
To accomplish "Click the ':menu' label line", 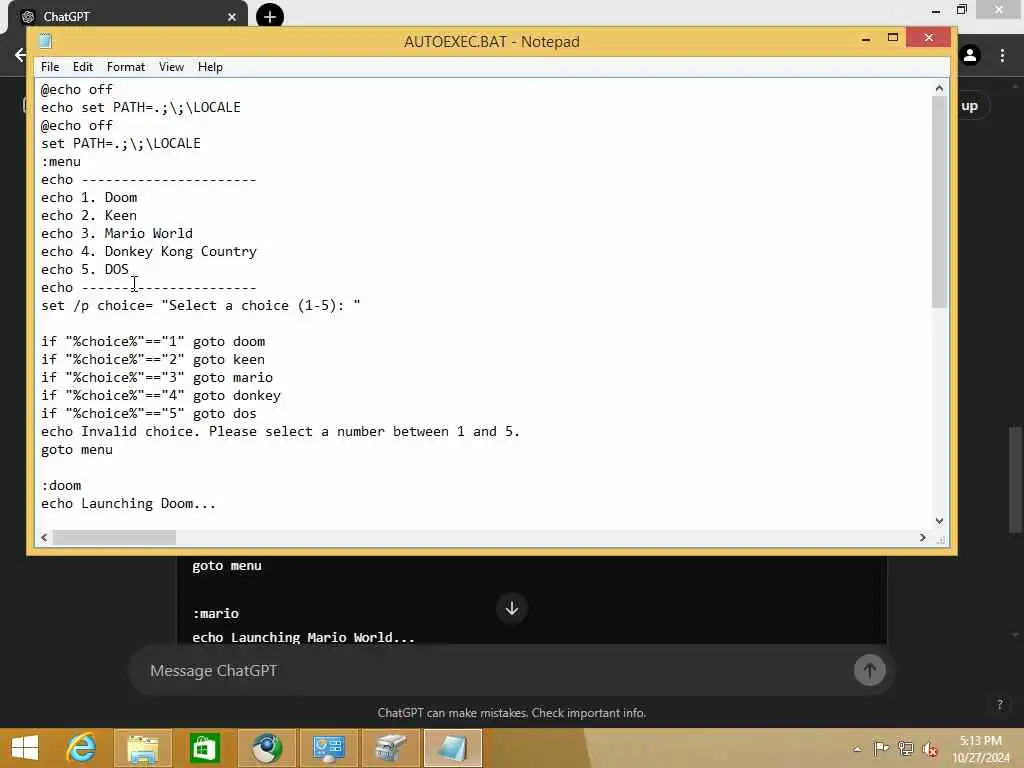I will pos(61,161).
